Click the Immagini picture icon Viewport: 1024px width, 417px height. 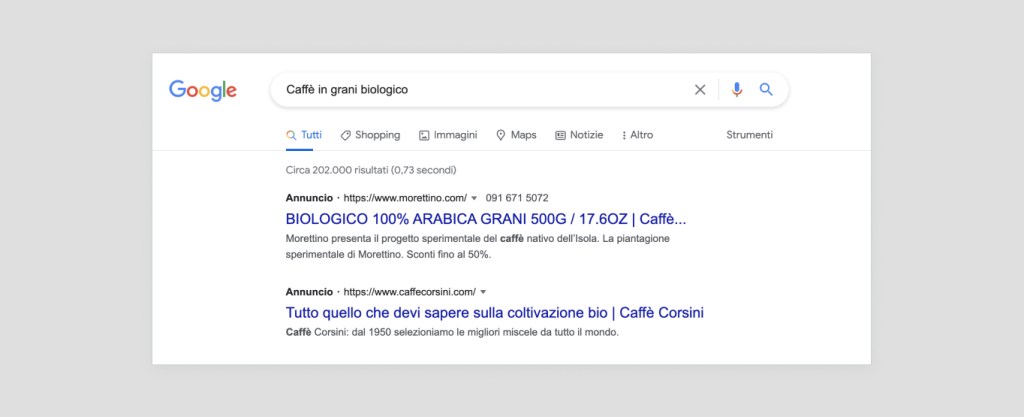[x=424, y=135]
